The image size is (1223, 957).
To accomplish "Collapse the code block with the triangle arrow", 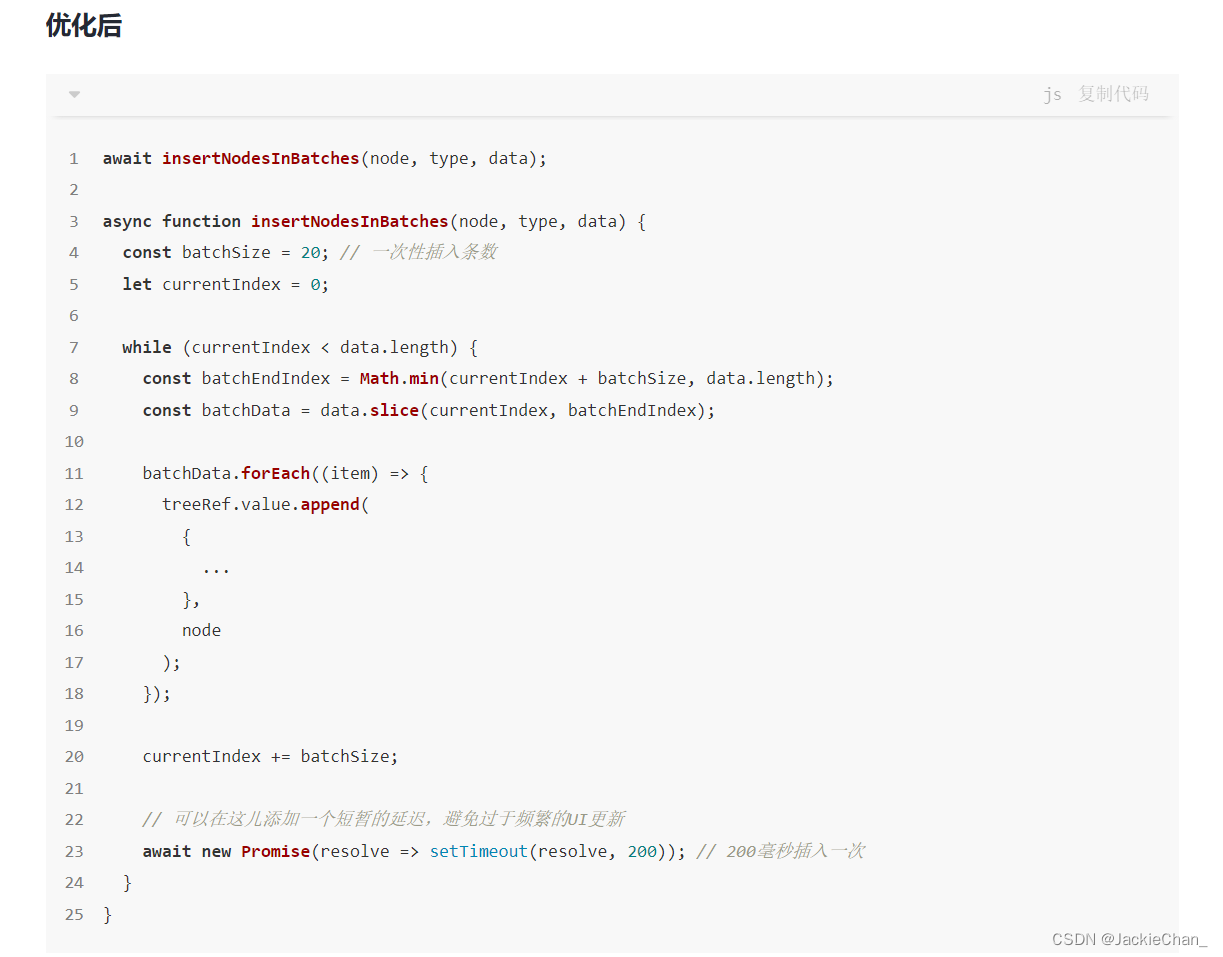I will [74, 95].
